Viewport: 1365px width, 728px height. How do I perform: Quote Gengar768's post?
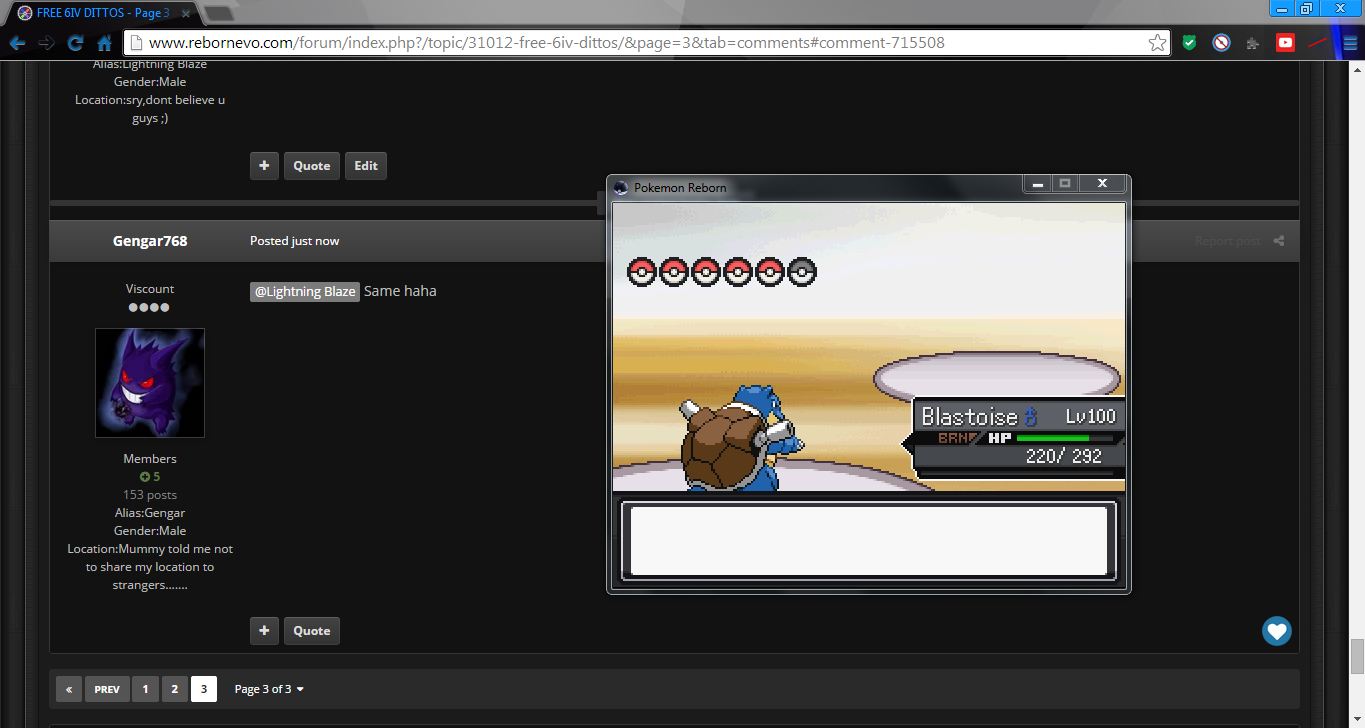311,631
